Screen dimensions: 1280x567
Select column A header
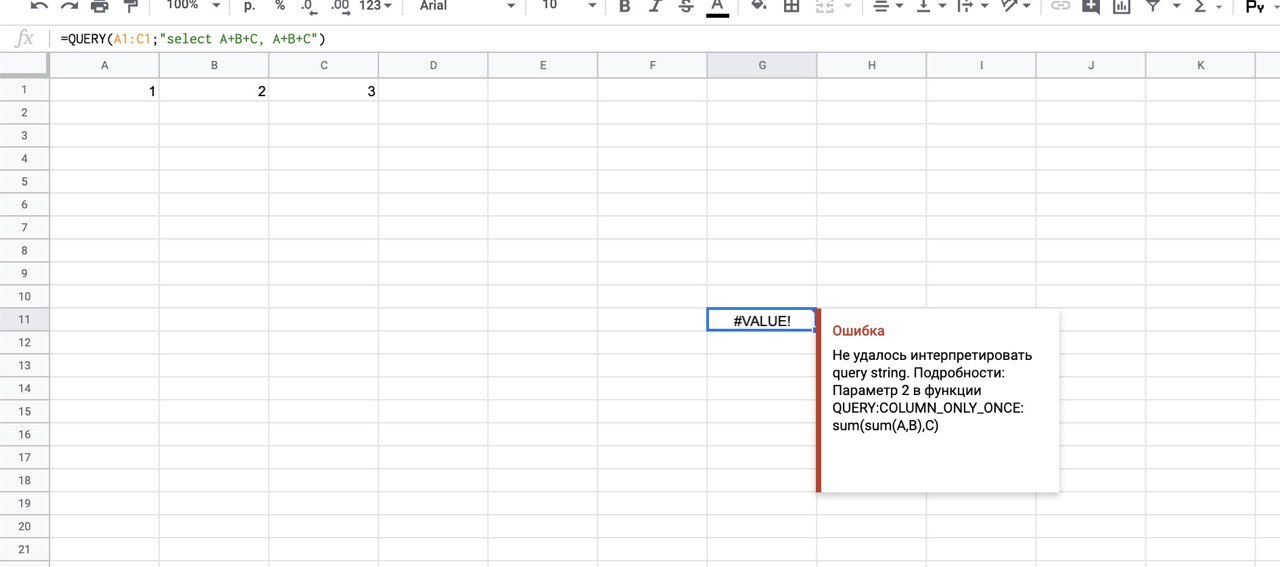tap(105, 65)
